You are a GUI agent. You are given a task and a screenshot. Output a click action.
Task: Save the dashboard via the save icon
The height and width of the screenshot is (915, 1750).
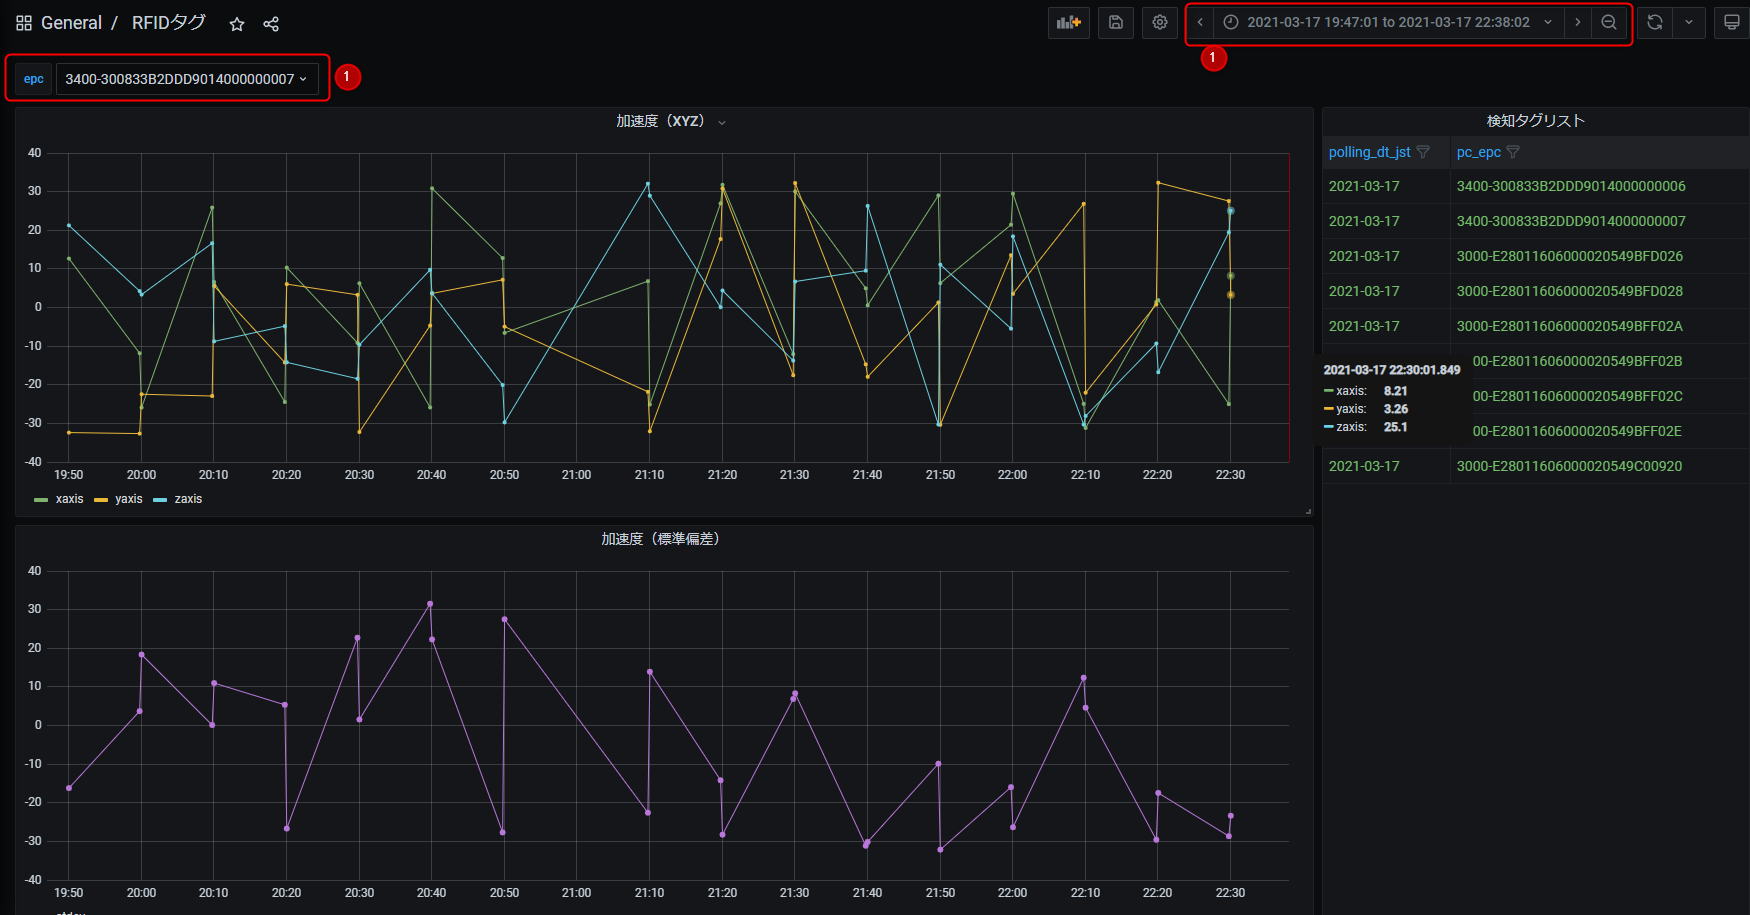[1116, 22]
